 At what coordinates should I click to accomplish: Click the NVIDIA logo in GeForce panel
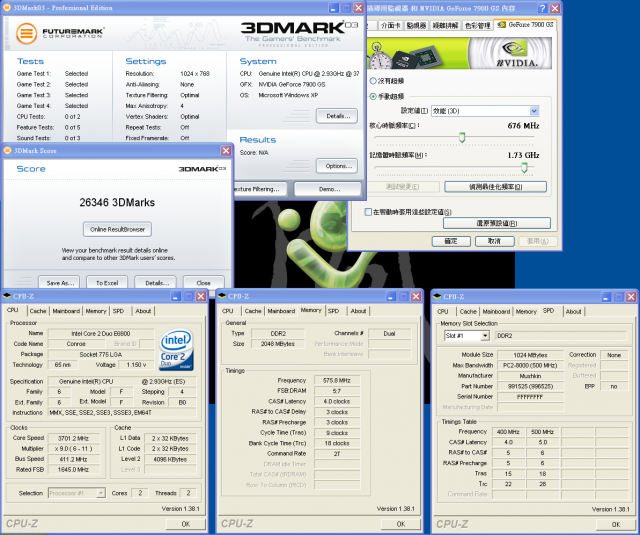pyautogui.click(x=516, y=54)
